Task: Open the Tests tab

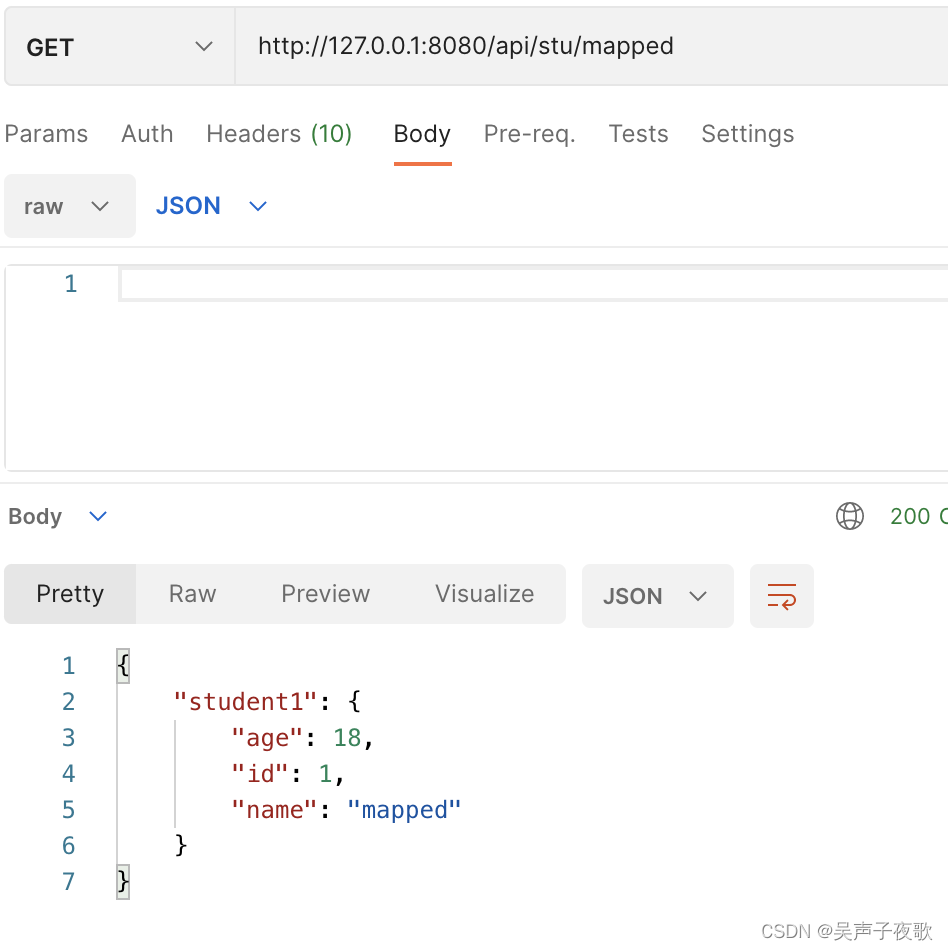Action: pos(638,134)
